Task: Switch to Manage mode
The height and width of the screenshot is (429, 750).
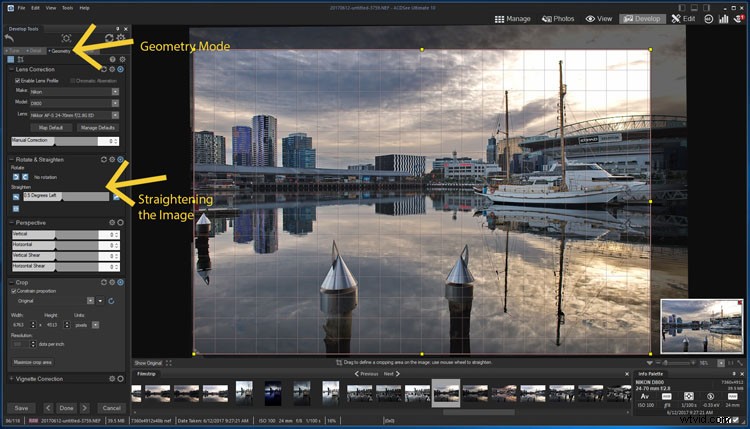Action: tap(512, 19)
